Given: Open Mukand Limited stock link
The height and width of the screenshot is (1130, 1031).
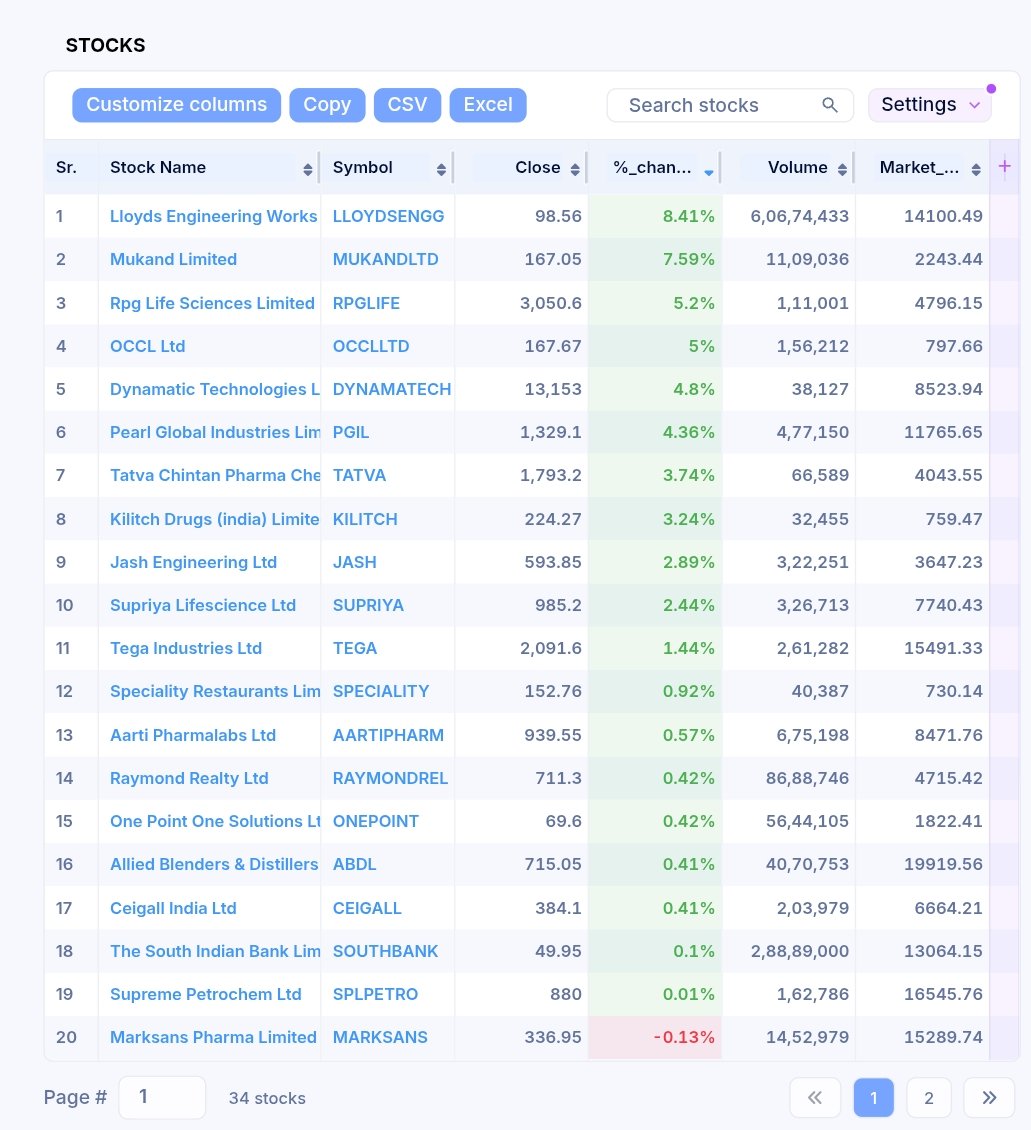Looking at the screenshot, I should 173,259.
